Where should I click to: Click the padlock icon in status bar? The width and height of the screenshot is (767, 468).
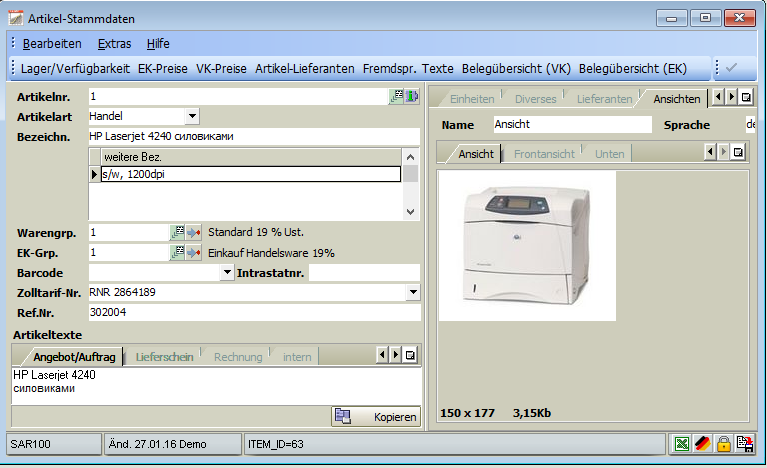coord(723,444)
